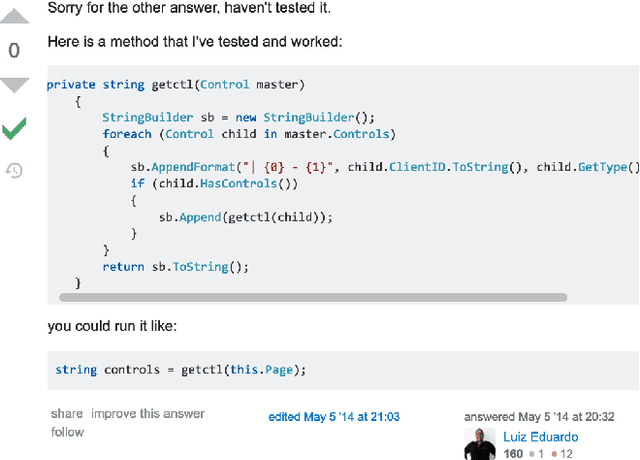Click the bronze badge dot indicator
The image size is (640, 460).
(554, 454)
